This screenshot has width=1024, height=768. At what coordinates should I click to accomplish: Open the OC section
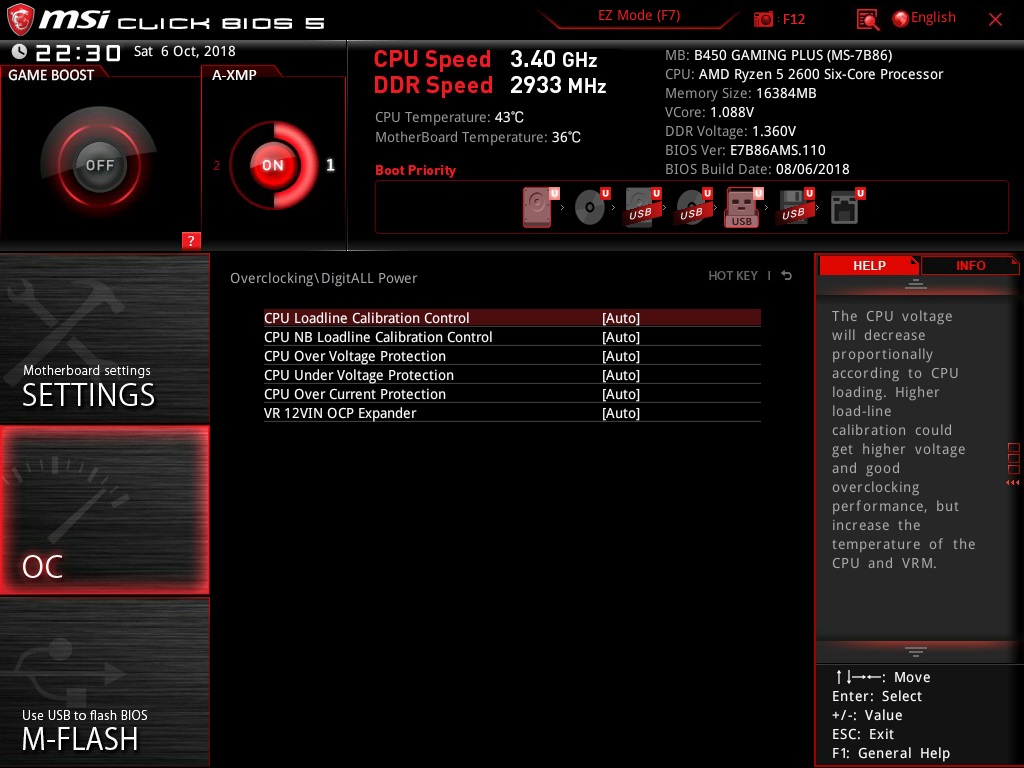click(x=104, y=510)
